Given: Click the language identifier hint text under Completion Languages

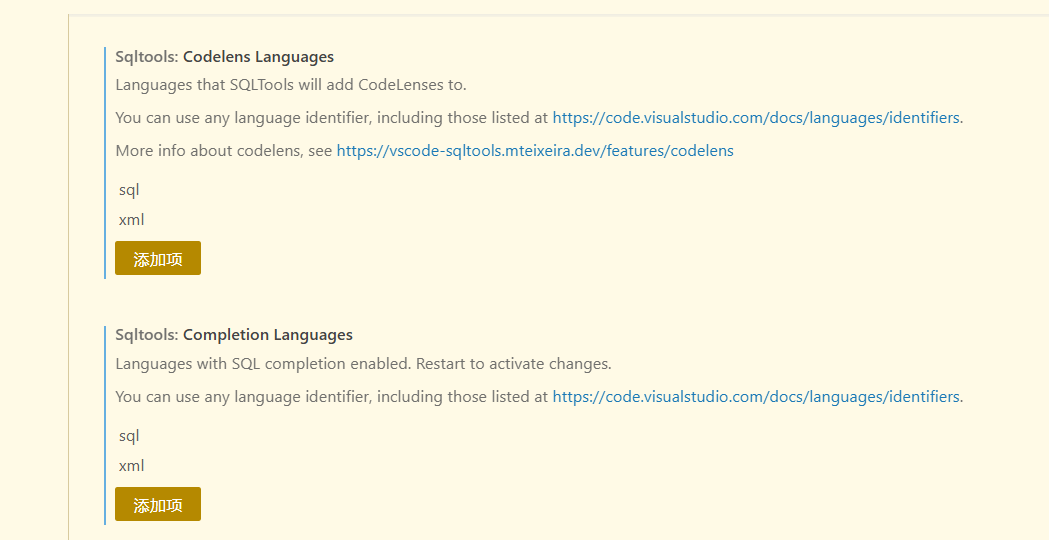Looking at the screenshot, I should click(331, 397).
